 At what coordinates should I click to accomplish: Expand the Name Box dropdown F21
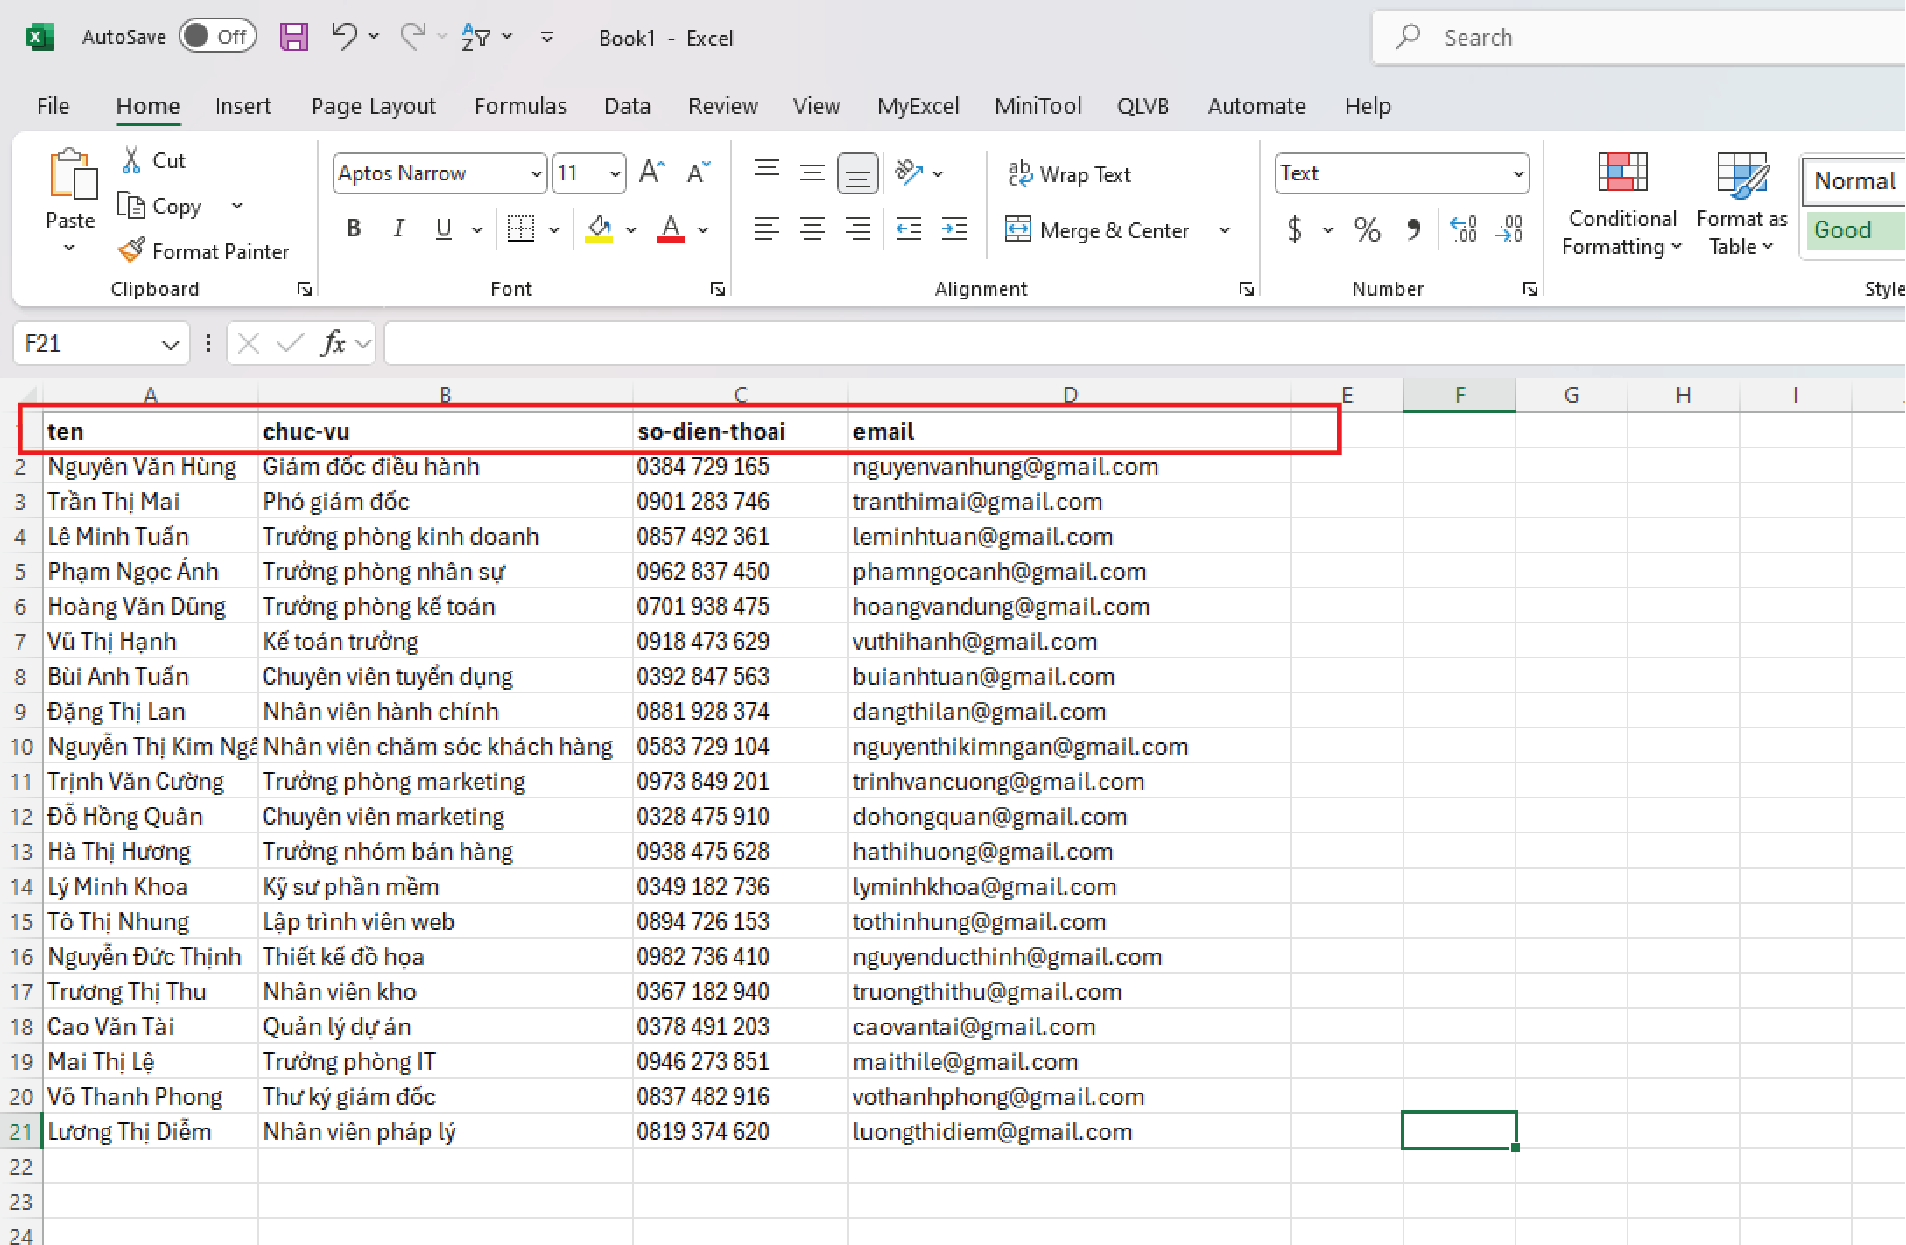pyautogui.click(x=170, y=344)
